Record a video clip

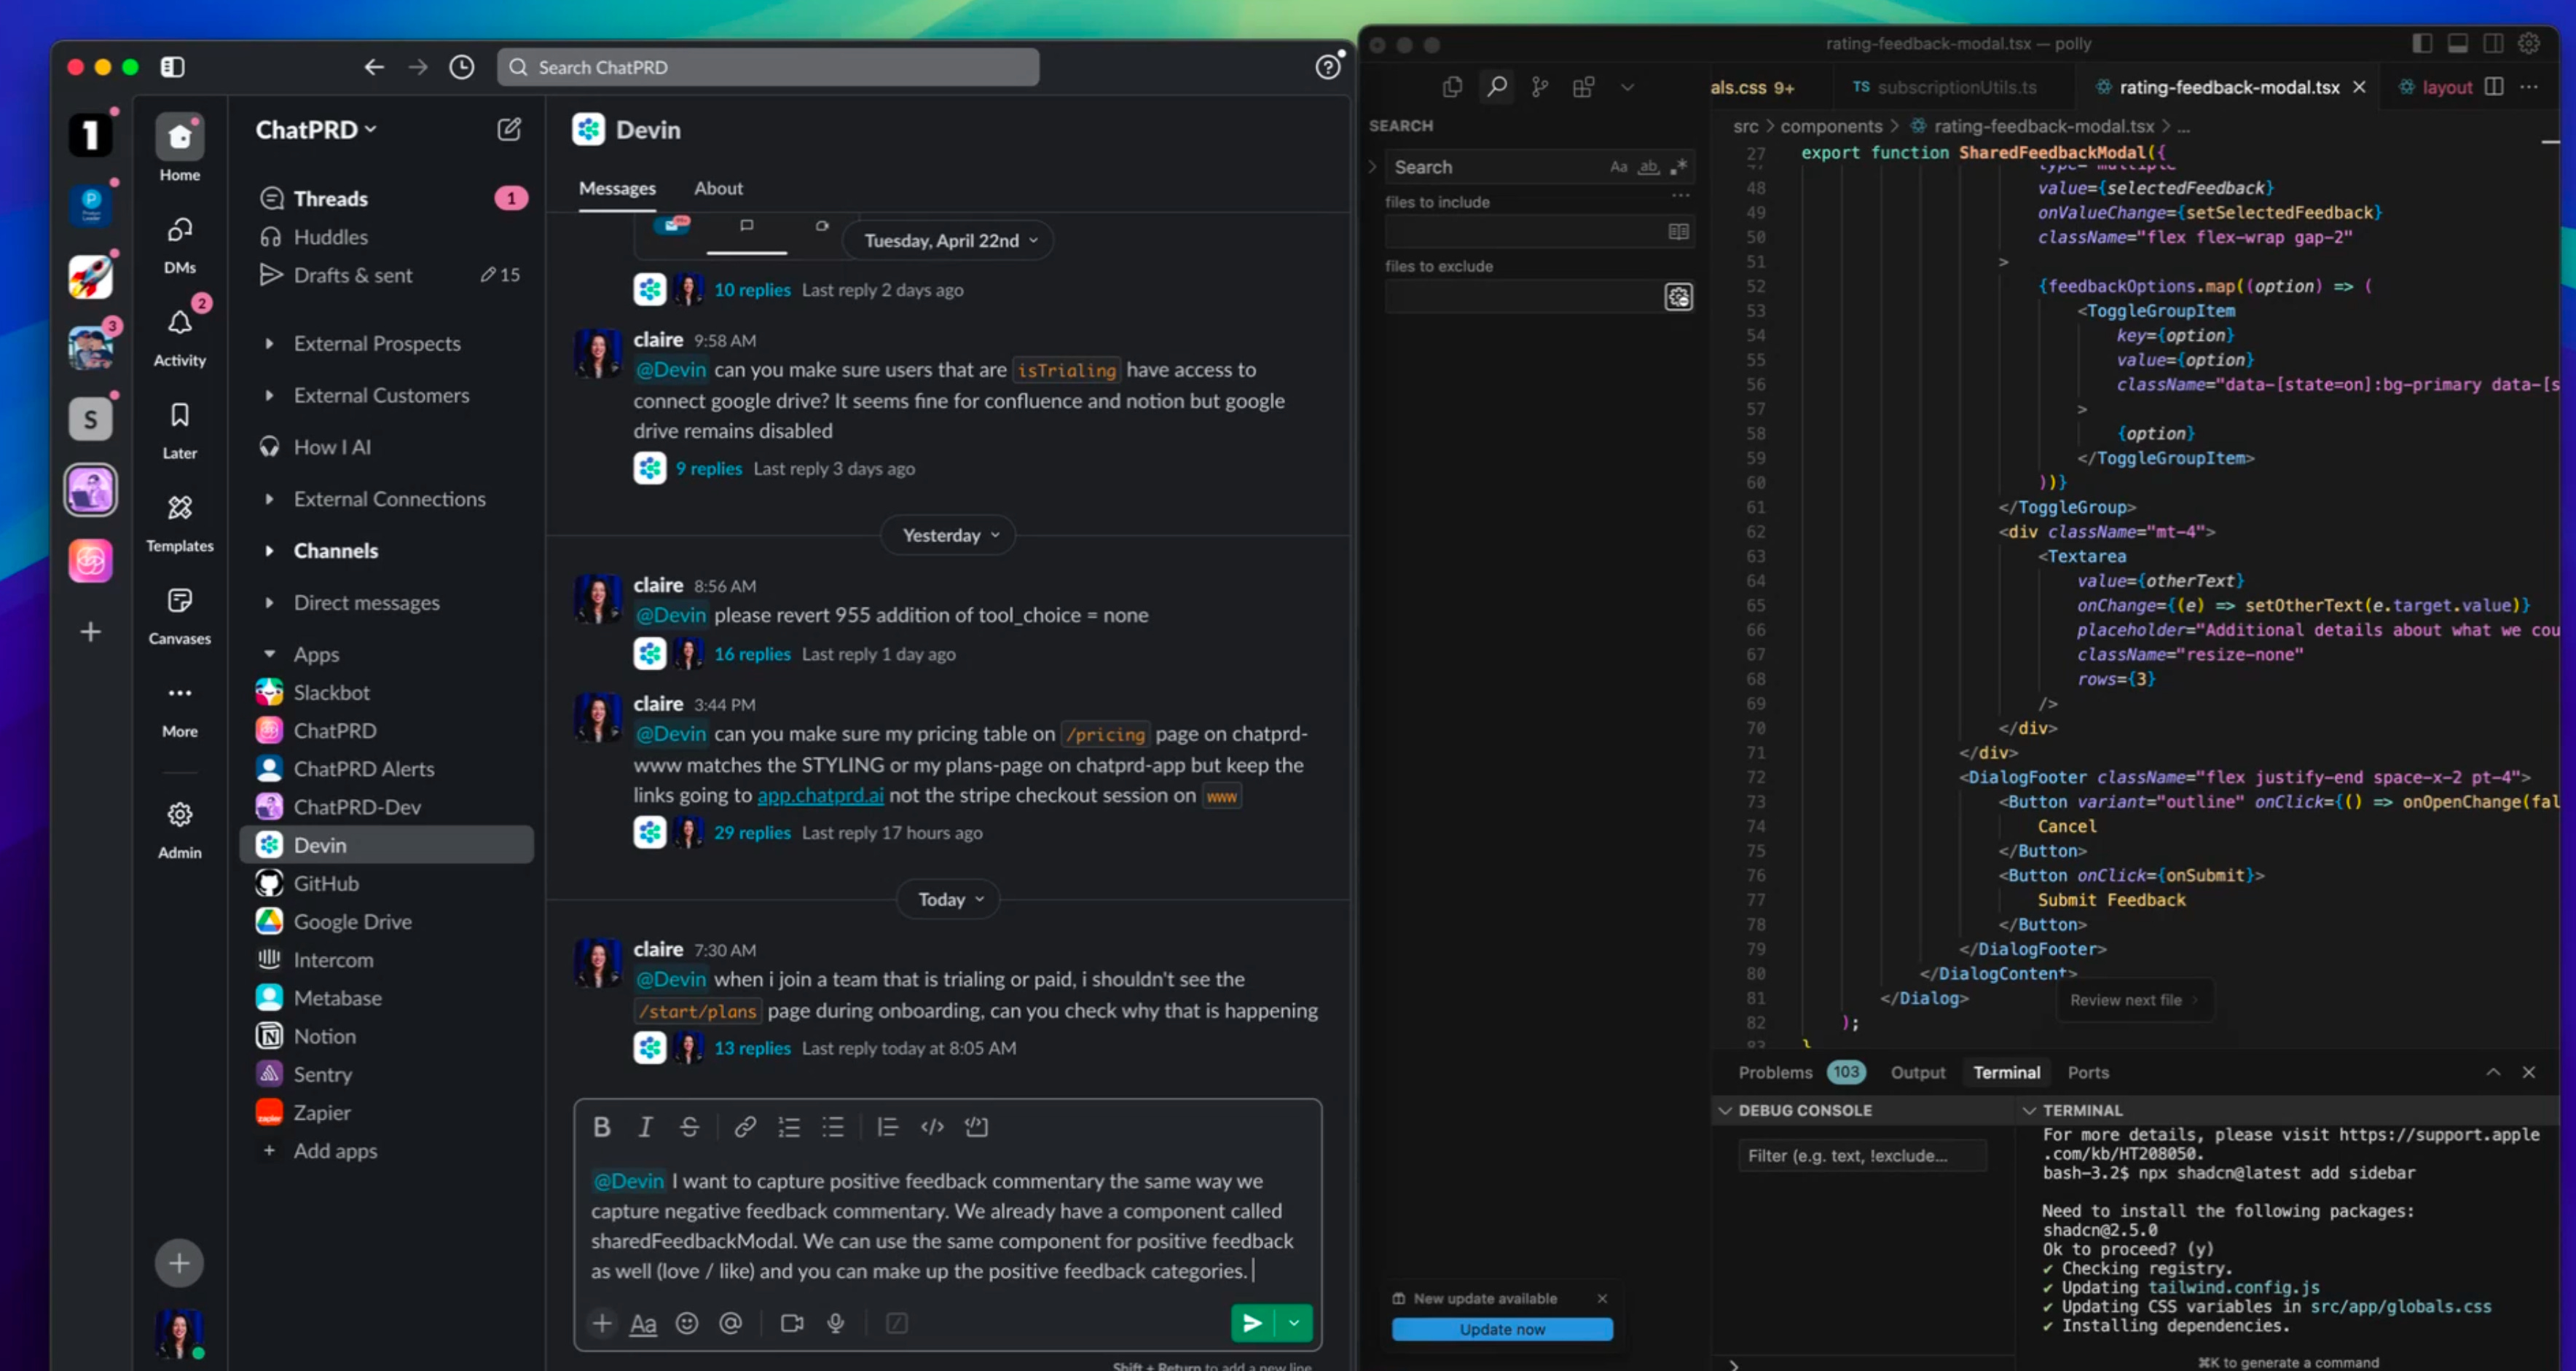[792, 1323]
